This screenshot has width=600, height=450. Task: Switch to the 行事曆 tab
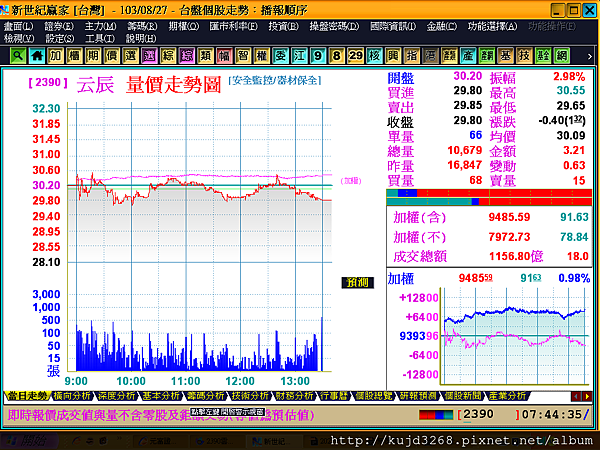click(x=334, y=396)
